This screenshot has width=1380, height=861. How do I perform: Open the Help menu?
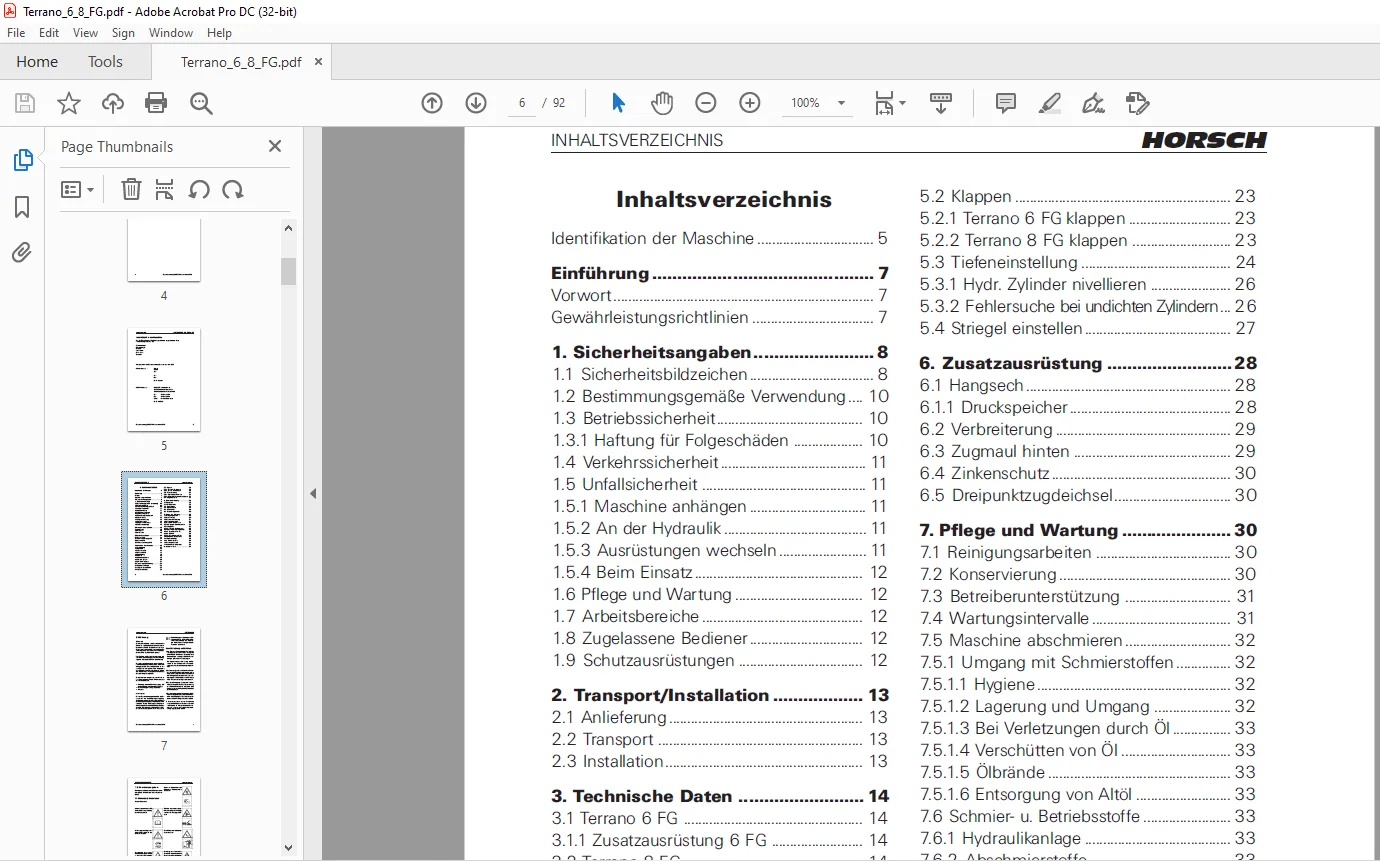click(219, 33)
